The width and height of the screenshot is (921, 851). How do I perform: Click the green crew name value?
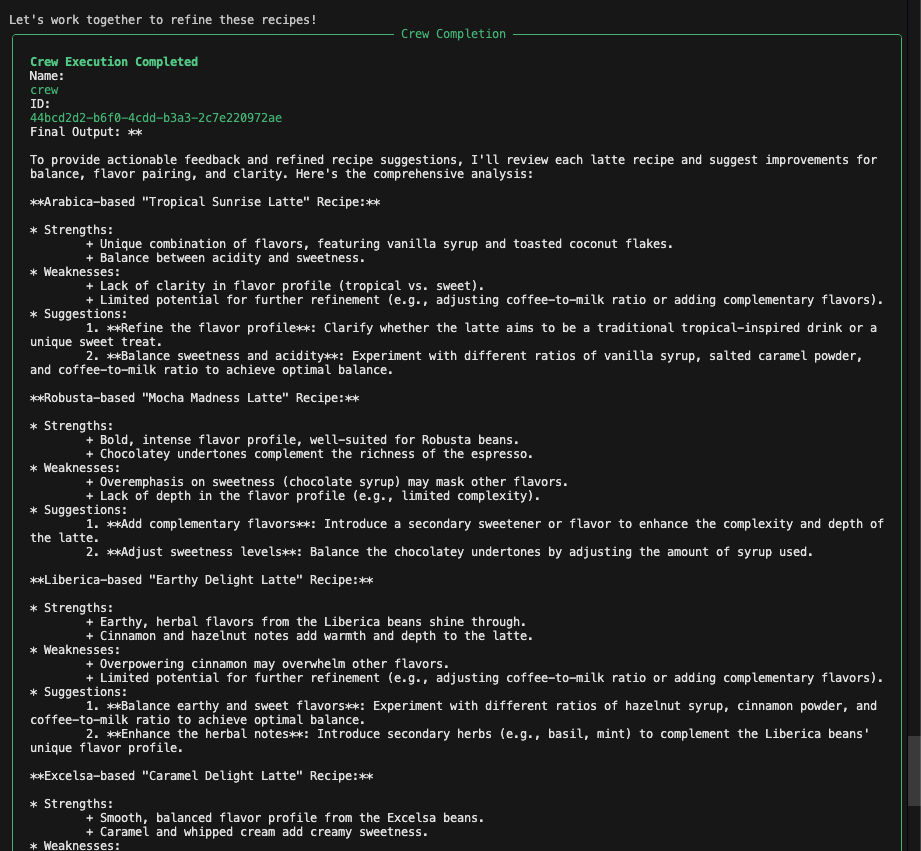pyautogui.click(x=44, y=90)
